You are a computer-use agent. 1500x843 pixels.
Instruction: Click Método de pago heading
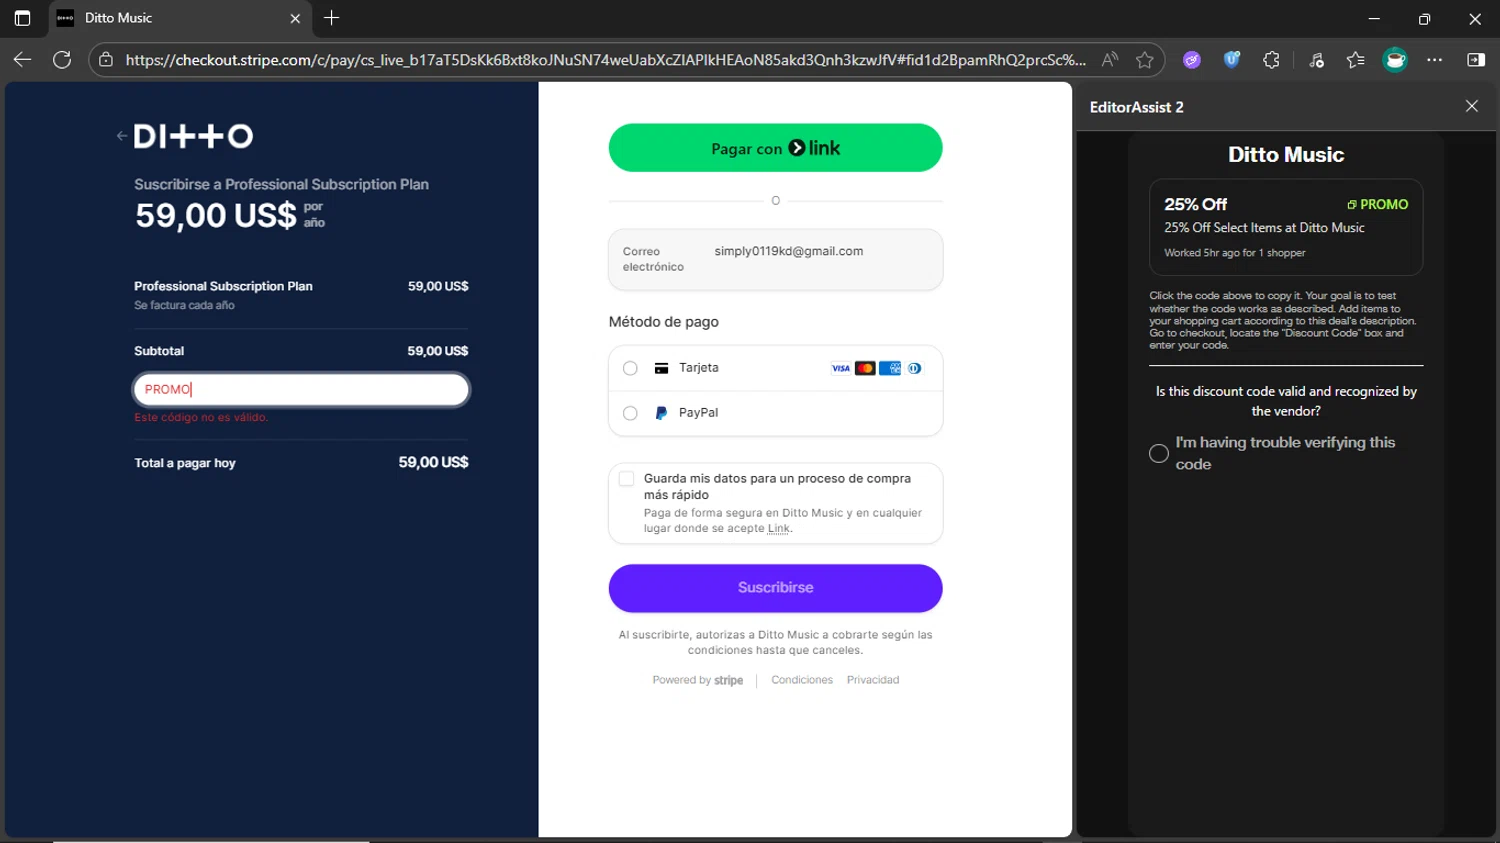(x=664, y=322)
